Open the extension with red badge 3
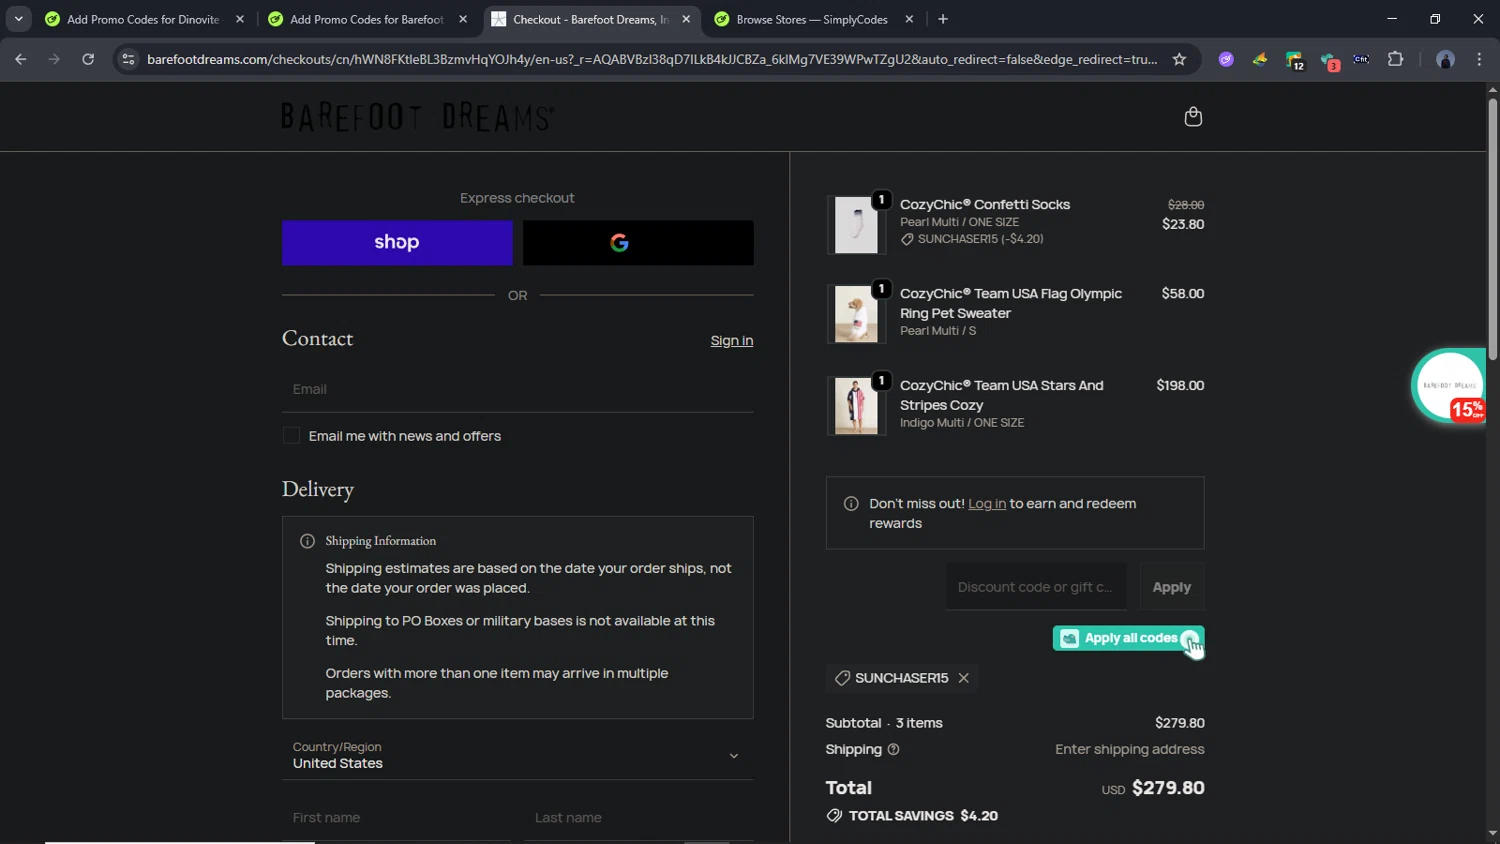This screenshot has height=844, width=1500. click(x=1328, y=61)
